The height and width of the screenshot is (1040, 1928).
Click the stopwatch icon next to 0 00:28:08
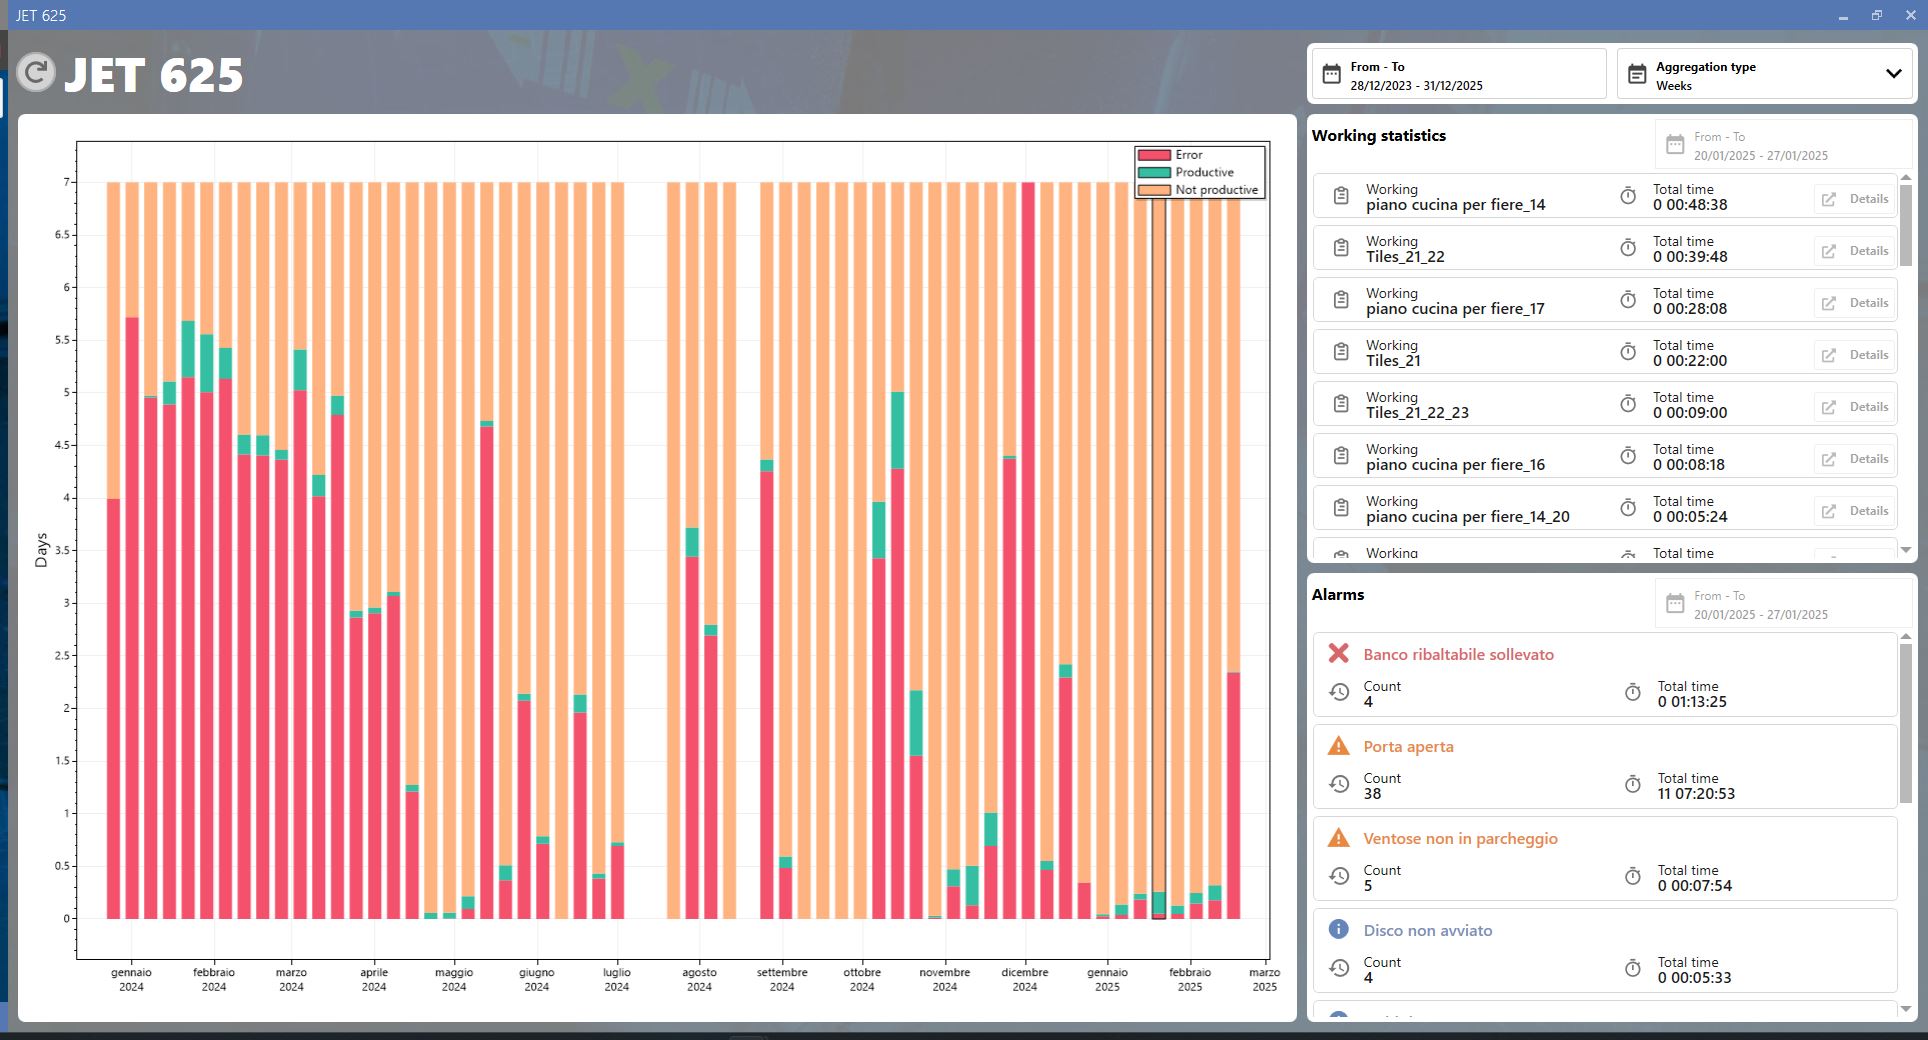point(1628,300)
